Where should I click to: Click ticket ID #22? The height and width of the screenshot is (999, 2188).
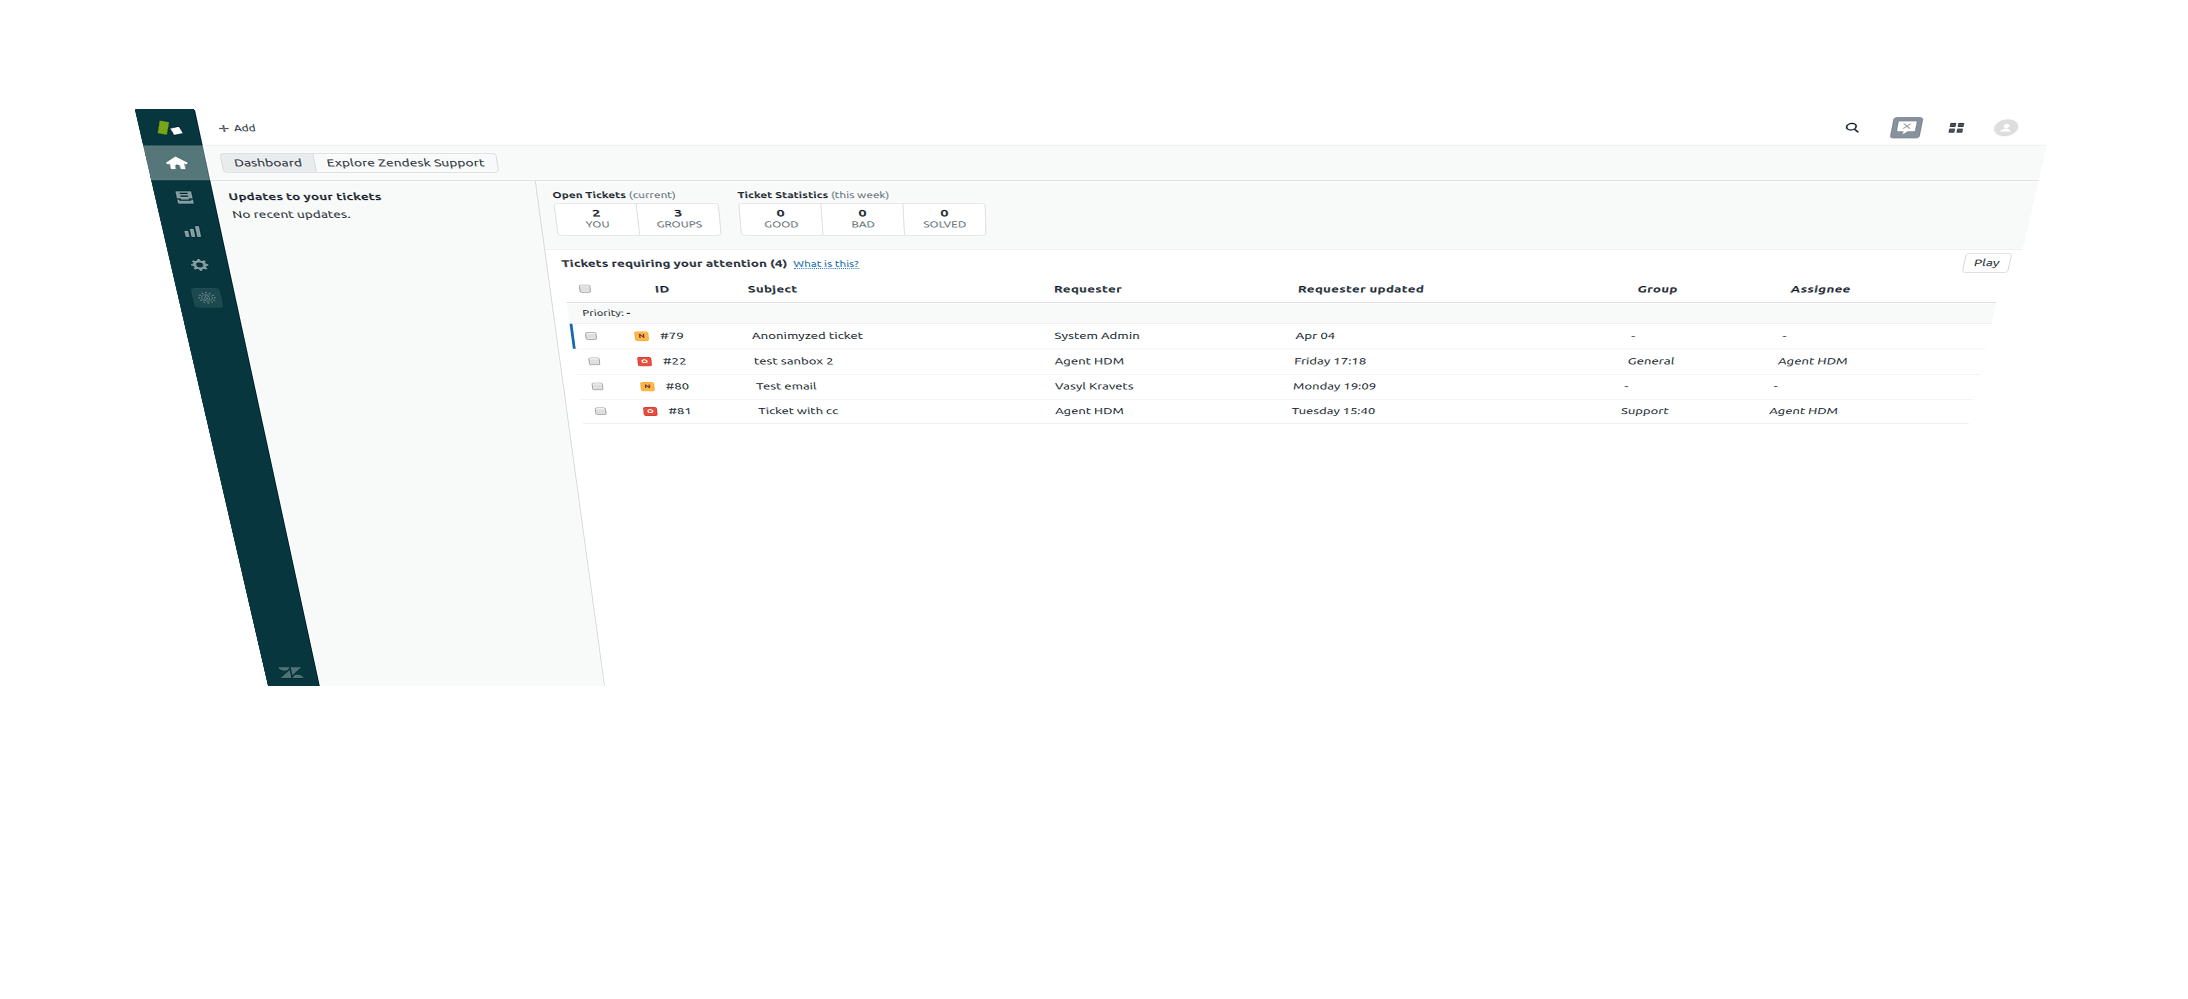point(675,361)
